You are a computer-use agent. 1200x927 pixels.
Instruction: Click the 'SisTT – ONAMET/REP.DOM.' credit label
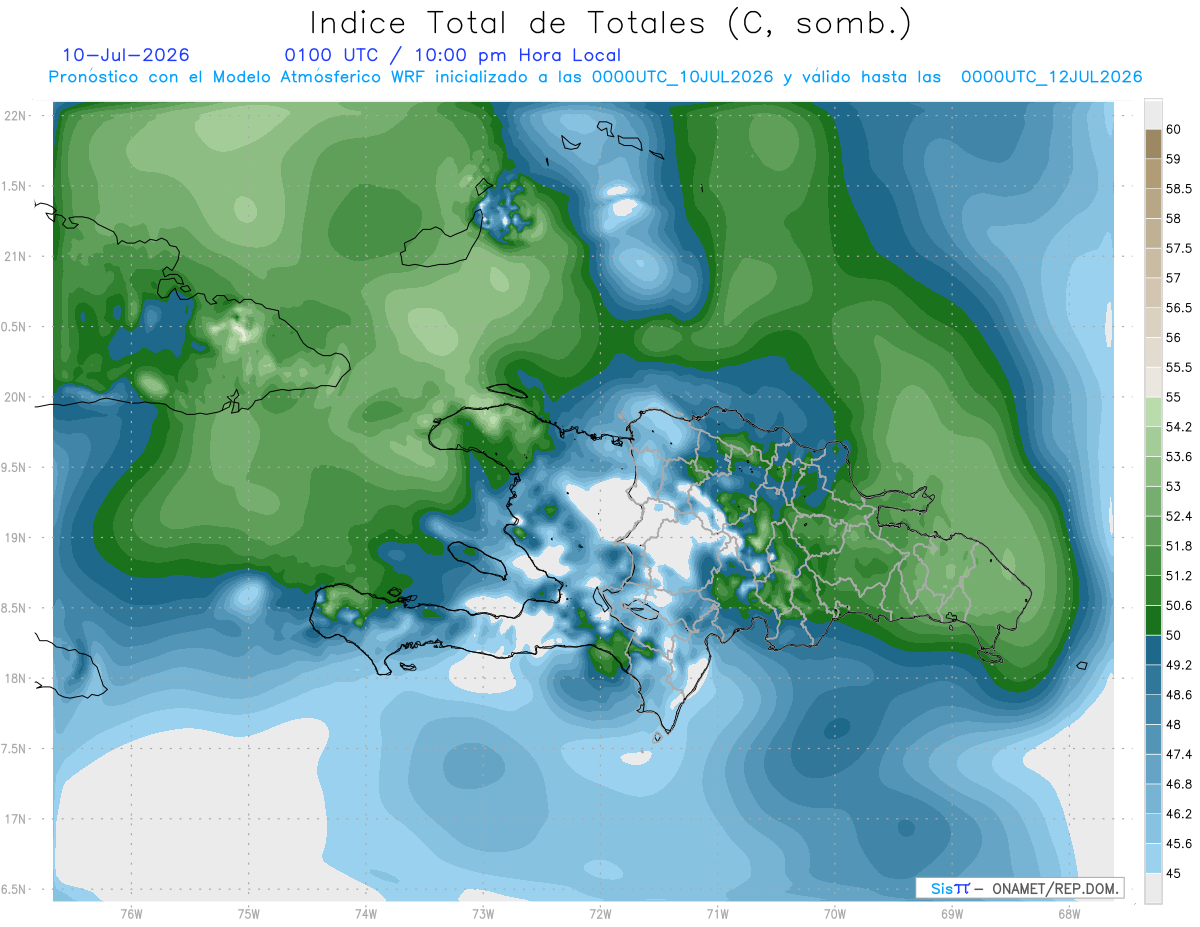coord(1020,888)
